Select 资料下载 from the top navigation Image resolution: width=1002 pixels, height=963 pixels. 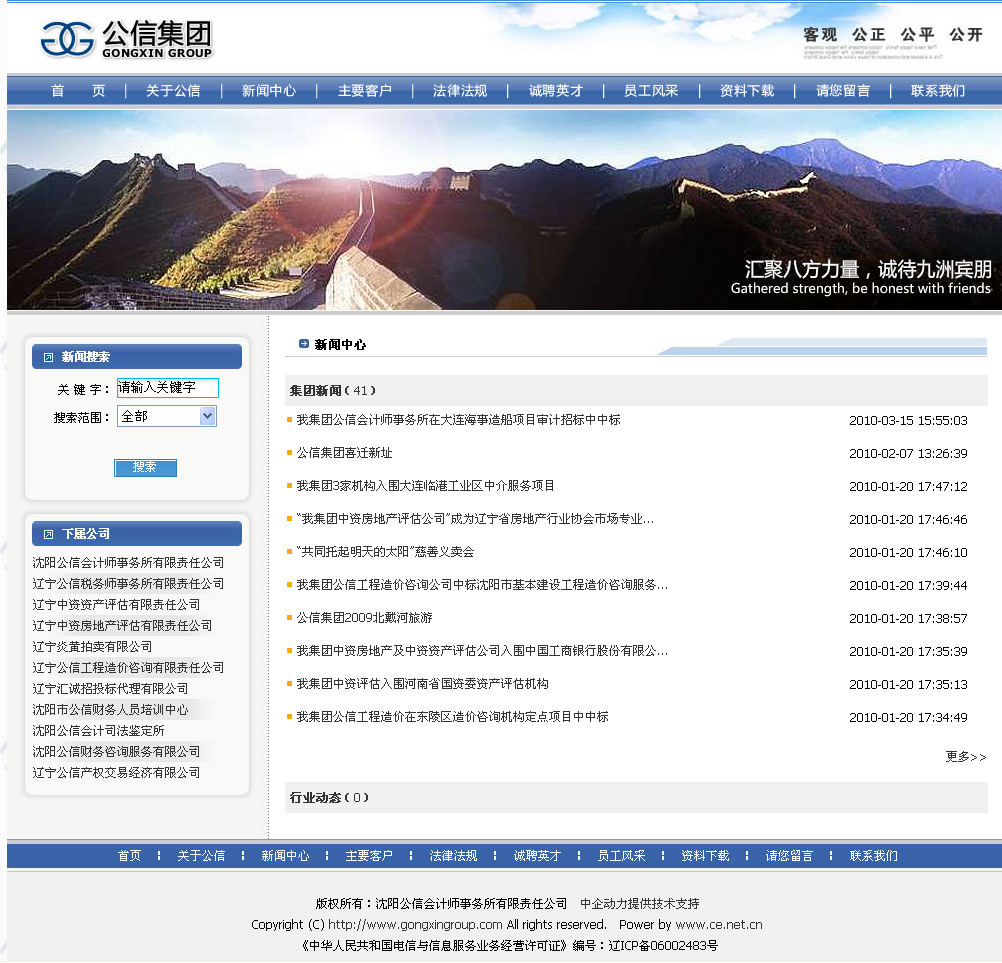tap(744, 90)
